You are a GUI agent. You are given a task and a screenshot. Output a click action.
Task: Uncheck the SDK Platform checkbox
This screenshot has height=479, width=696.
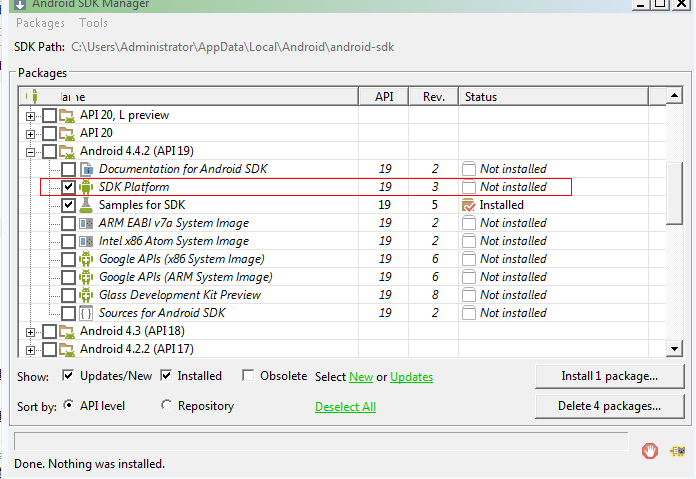tap(68, 187)
